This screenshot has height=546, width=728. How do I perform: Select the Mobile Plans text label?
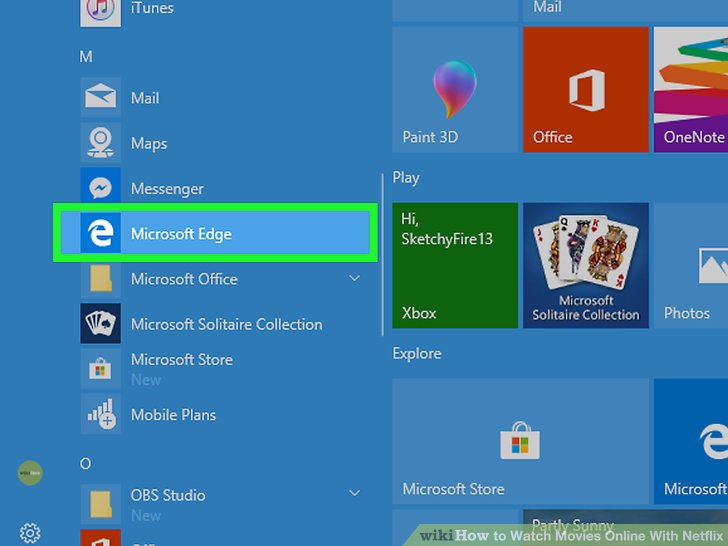[x=173, y=415]
